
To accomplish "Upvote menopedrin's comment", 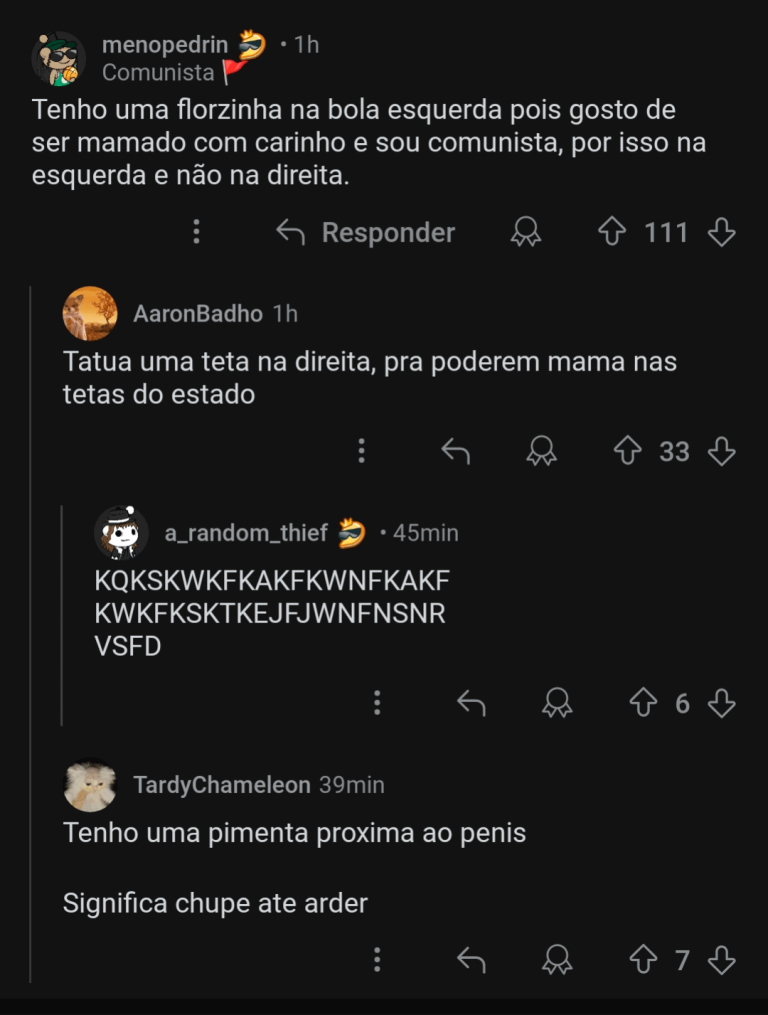I will pyautogui.click(x=611, y=233).
